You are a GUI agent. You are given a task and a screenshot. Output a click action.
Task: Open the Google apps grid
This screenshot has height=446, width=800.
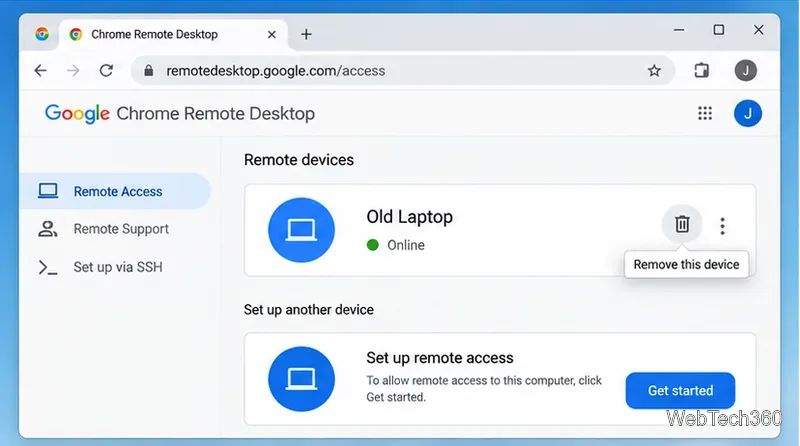pyautogui.click(x=705, y=113)
